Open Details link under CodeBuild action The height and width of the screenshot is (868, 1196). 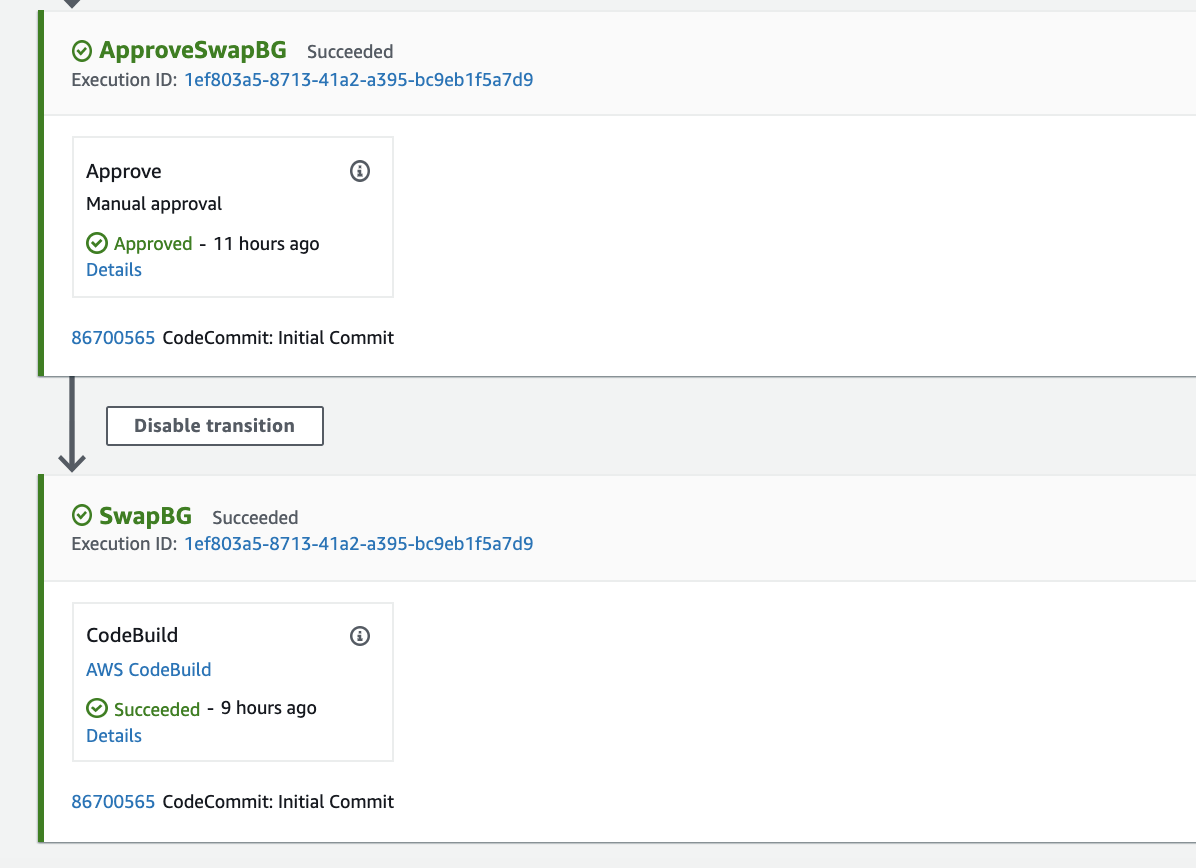114,736
